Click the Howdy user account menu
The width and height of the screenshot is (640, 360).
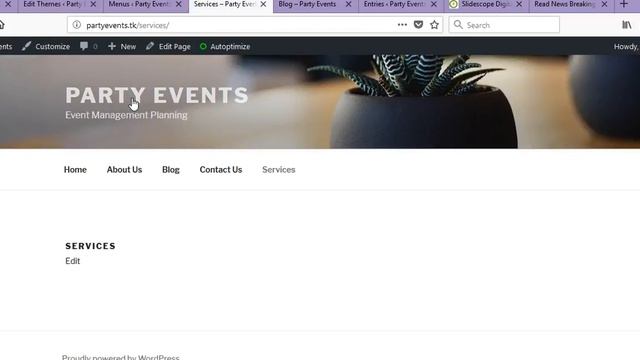(627, 47)
